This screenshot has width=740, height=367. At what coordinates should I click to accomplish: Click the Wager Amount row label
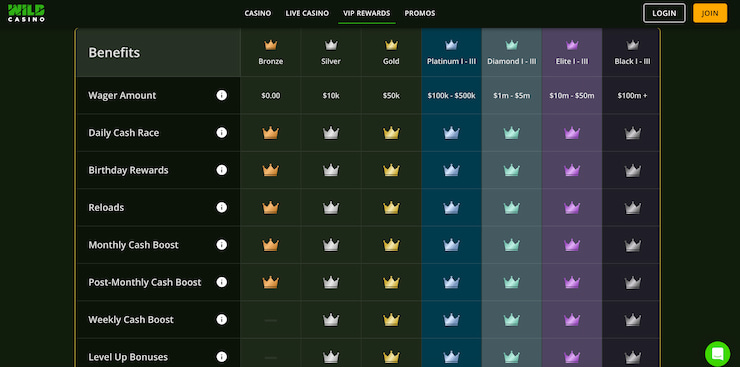122,95
